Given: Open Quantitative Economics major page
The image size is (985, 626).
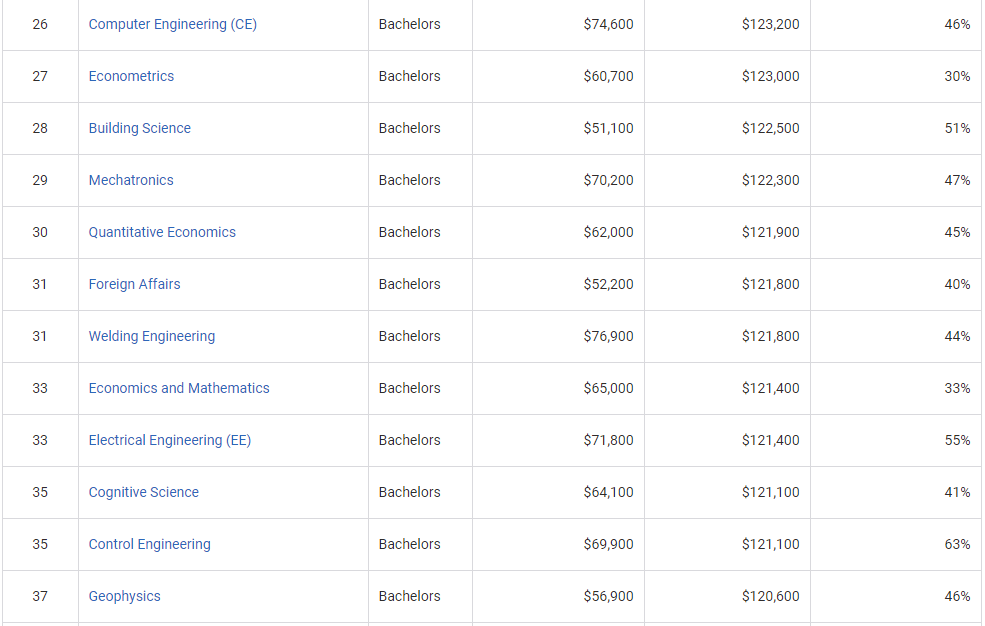Looking at the screenshot, I should (162, 232).
